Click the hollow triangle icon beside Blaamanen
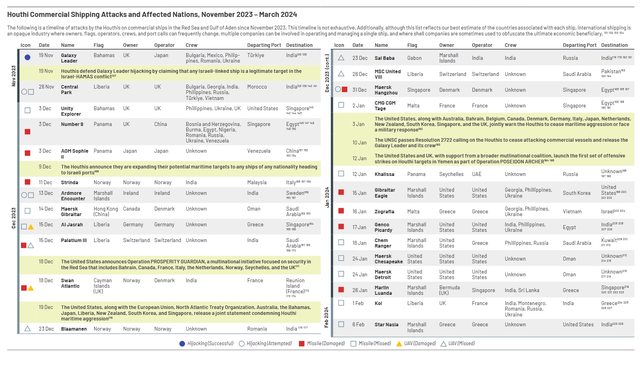 click(27, 328)
